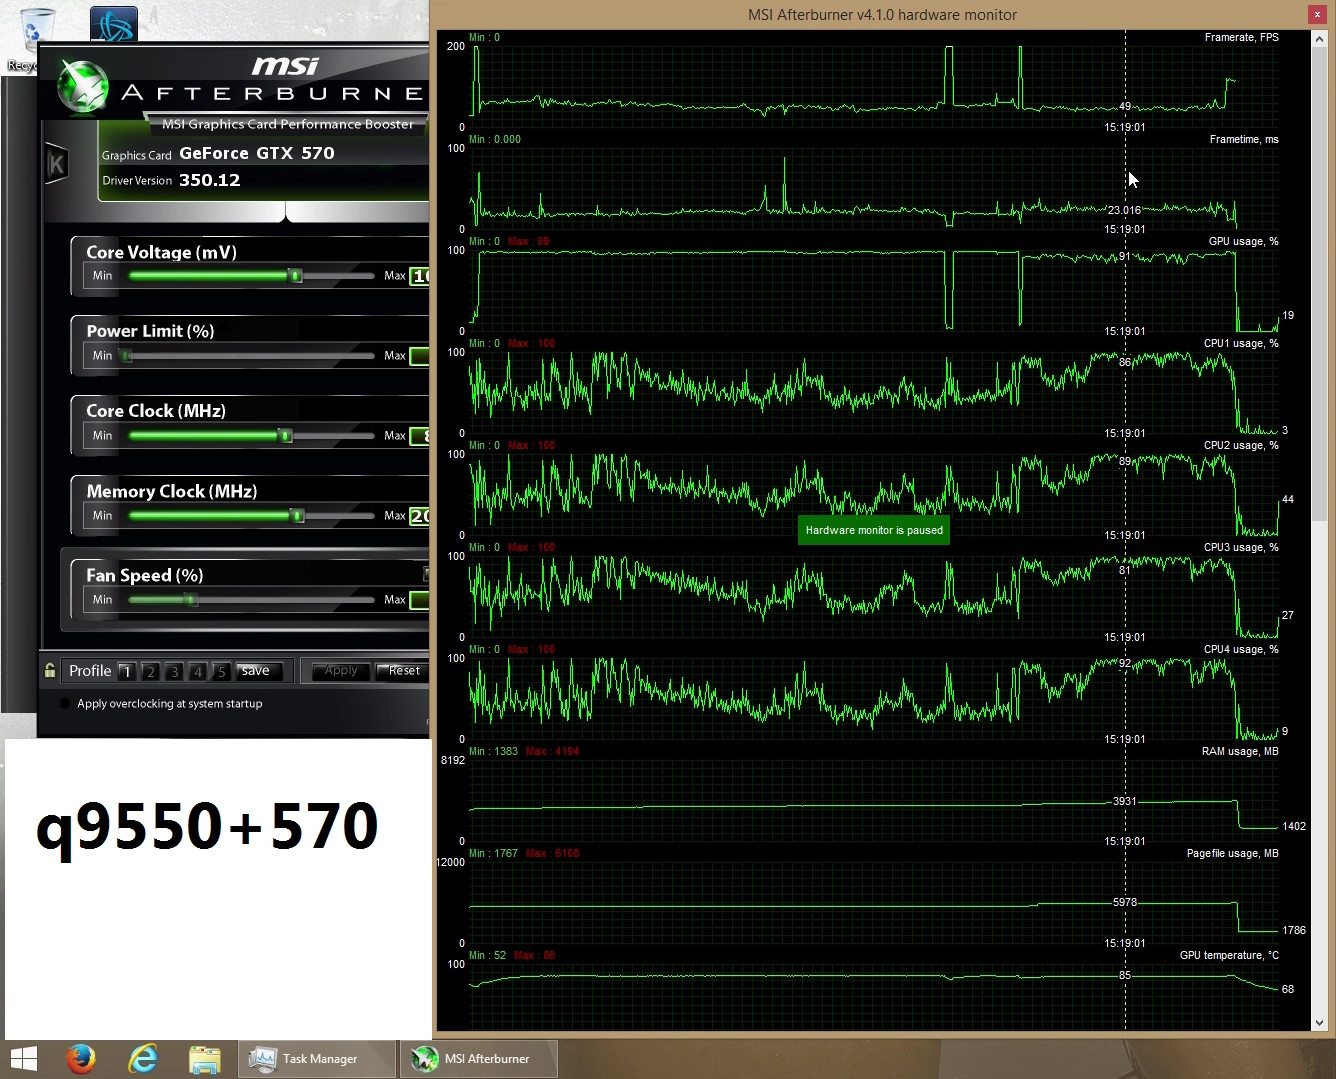This screenshot has height=1079, width=1336.
Task: Launch Internet Explorer from the taskbar
Action: [x=143, y=1059]
